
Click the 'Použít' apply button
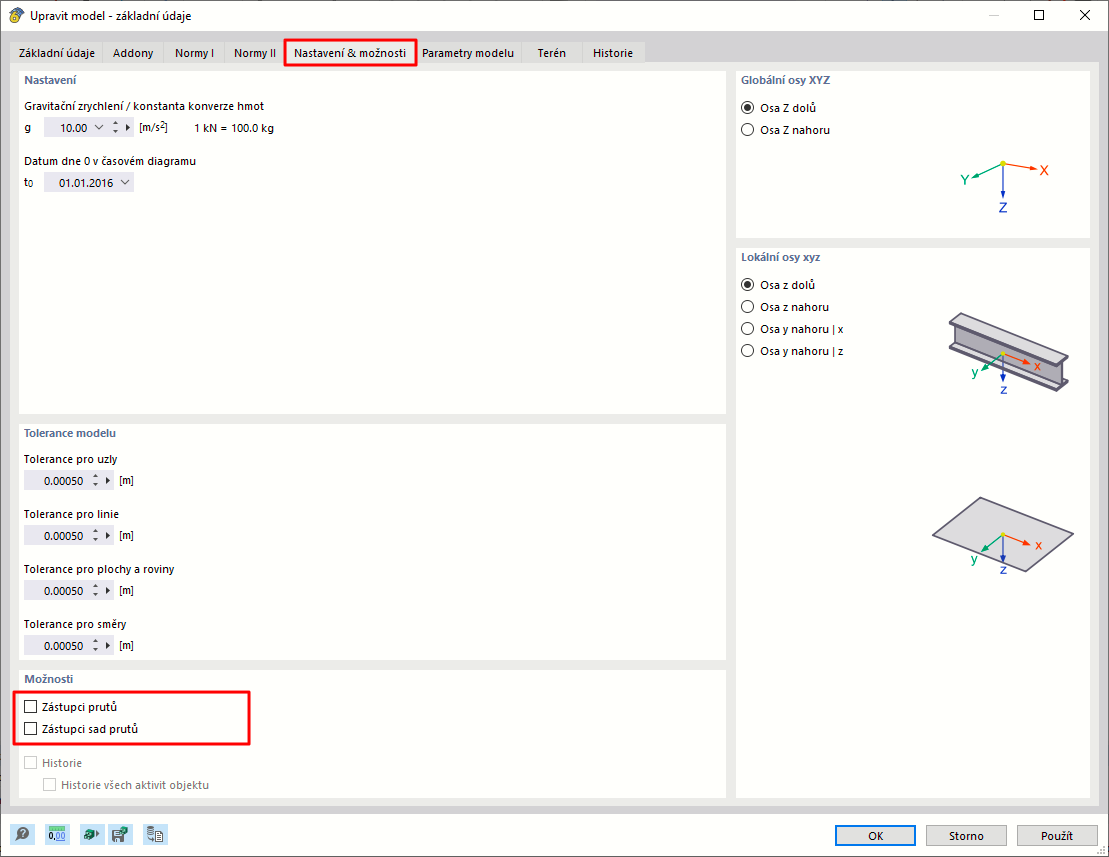(1057, 835)
